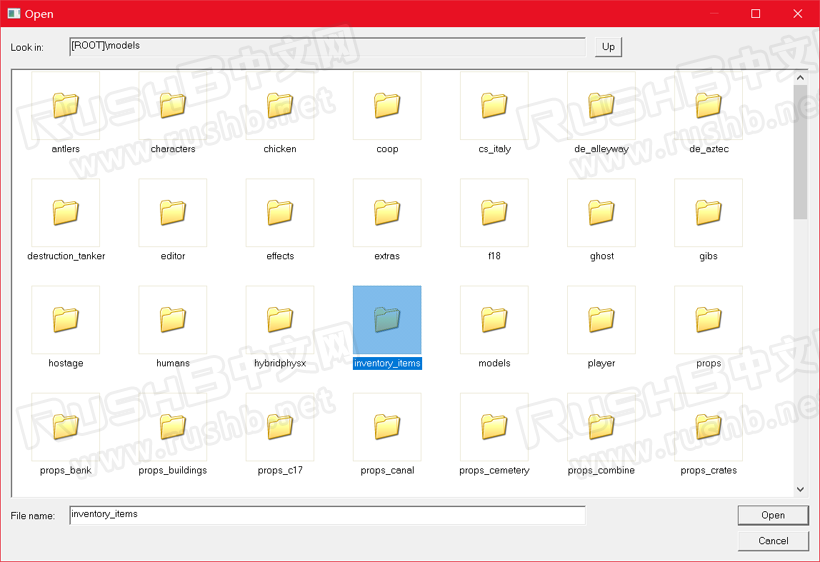This screenshot has width=820, height=562.
Task: Select the player folder icon
Action: 601,319
